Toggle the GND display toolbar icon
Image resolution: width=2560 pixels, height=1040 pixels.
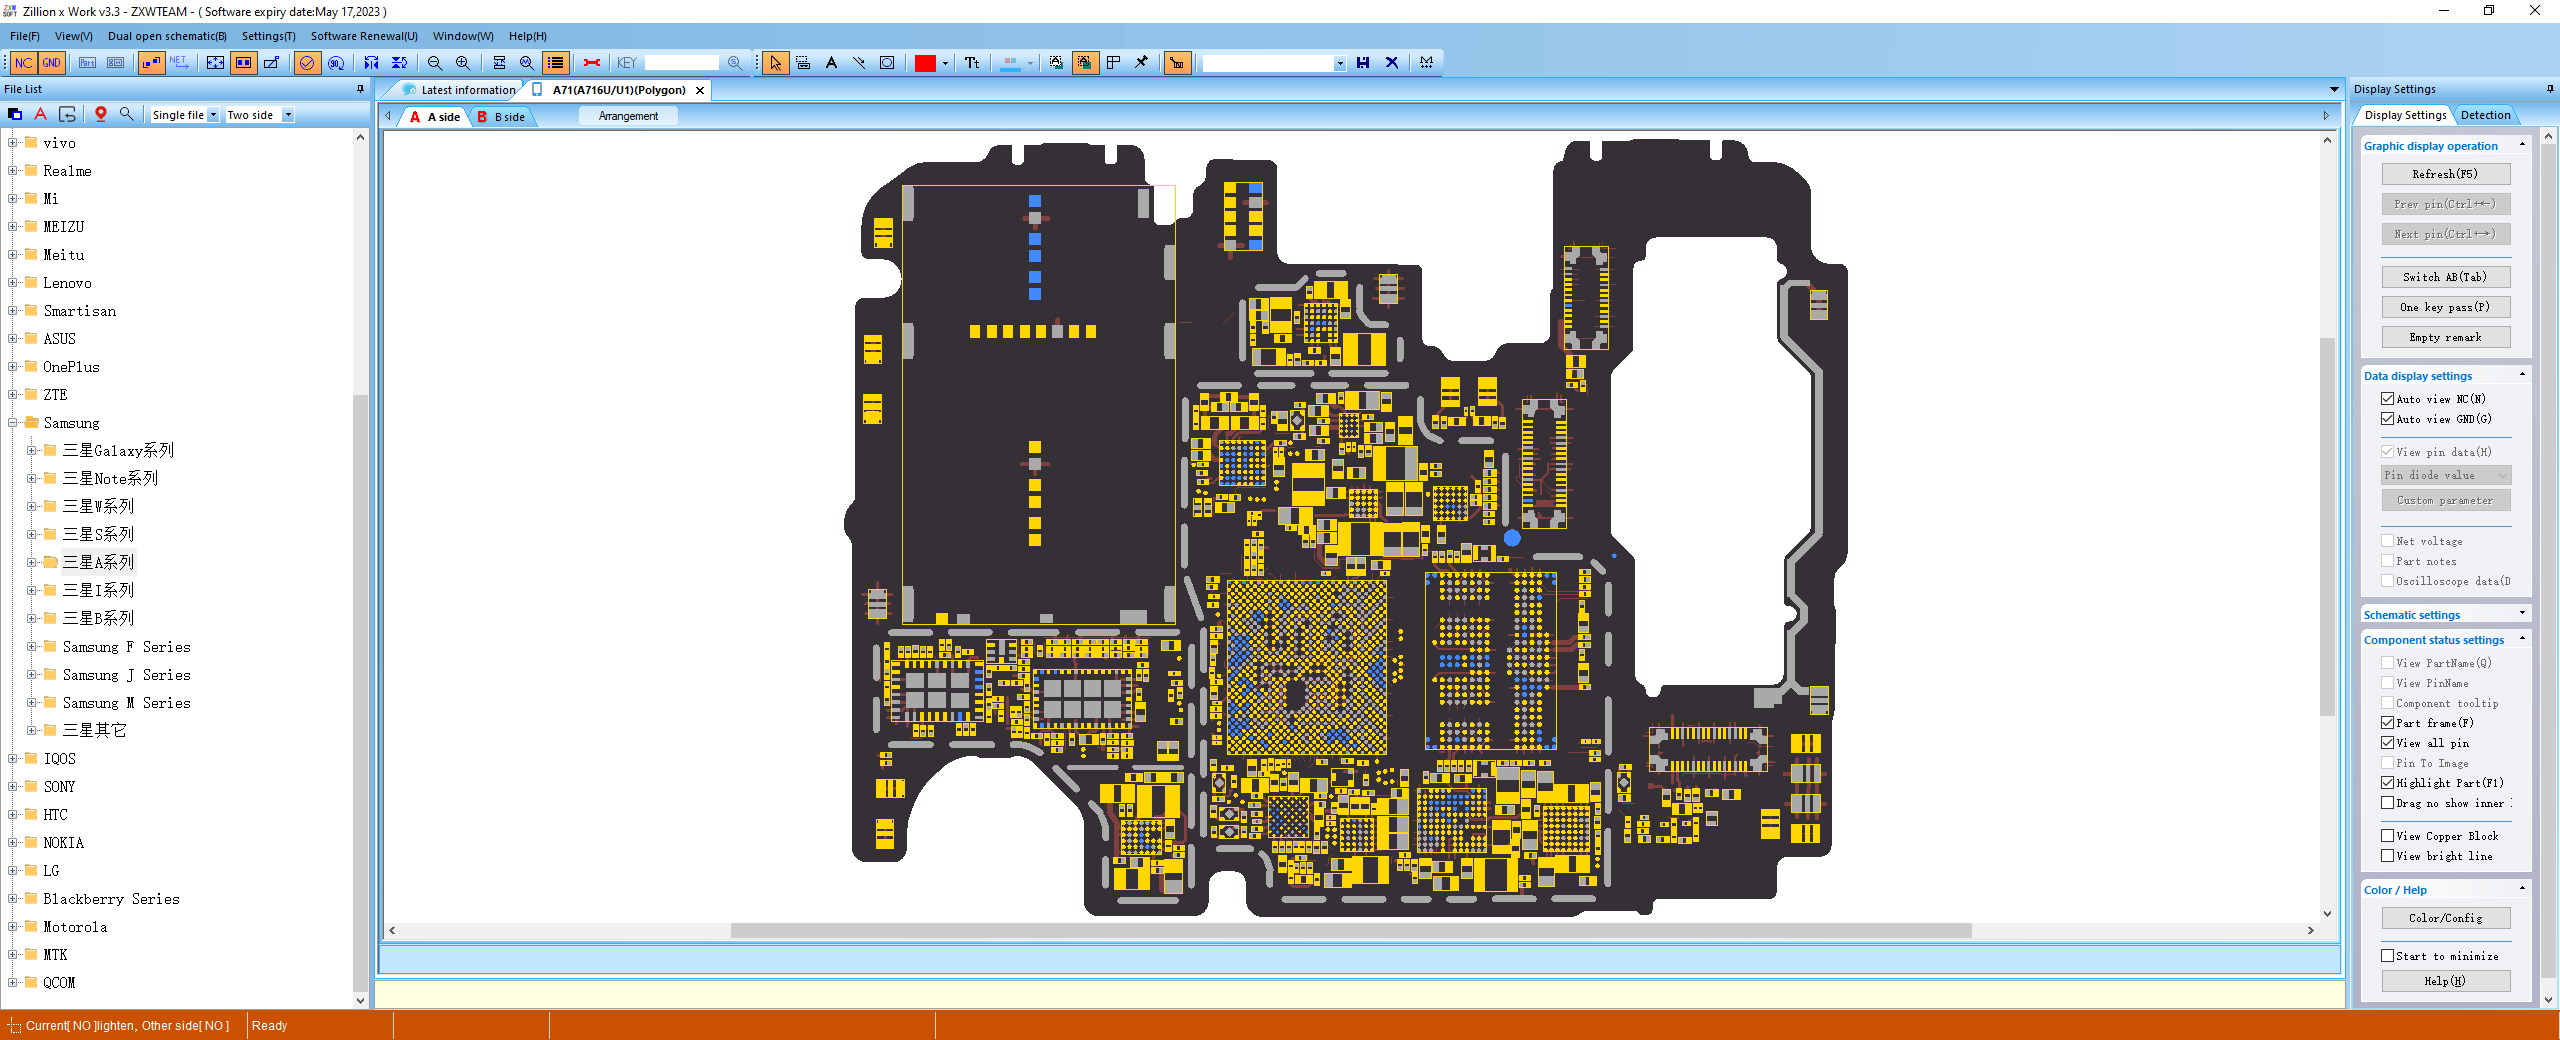(x=51, y=63)
